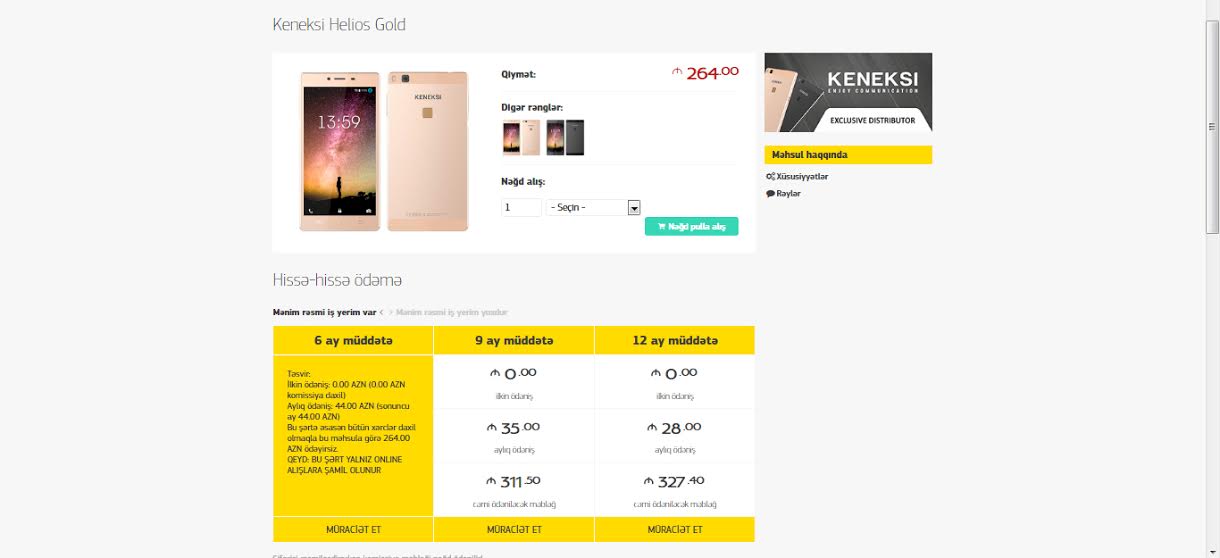
Task: Click the Keneksi exclusive distributor banner
Action: click(848, 92)
